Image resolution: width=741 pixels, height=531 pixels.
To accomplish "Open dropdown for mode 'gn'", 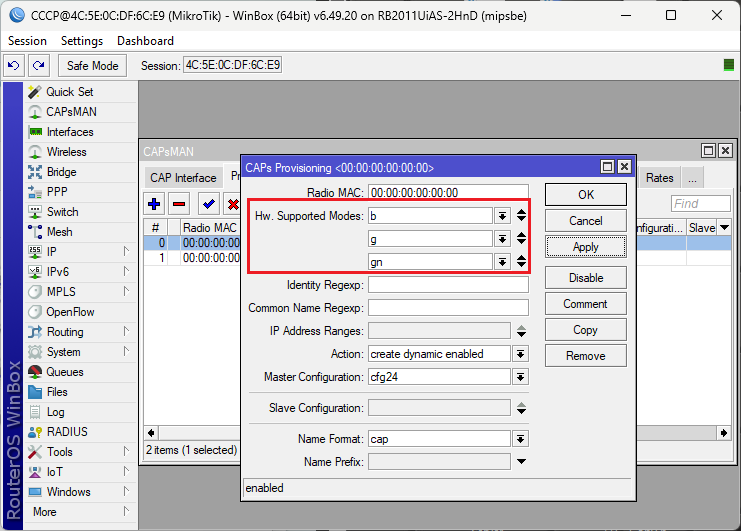I will 502,262.
